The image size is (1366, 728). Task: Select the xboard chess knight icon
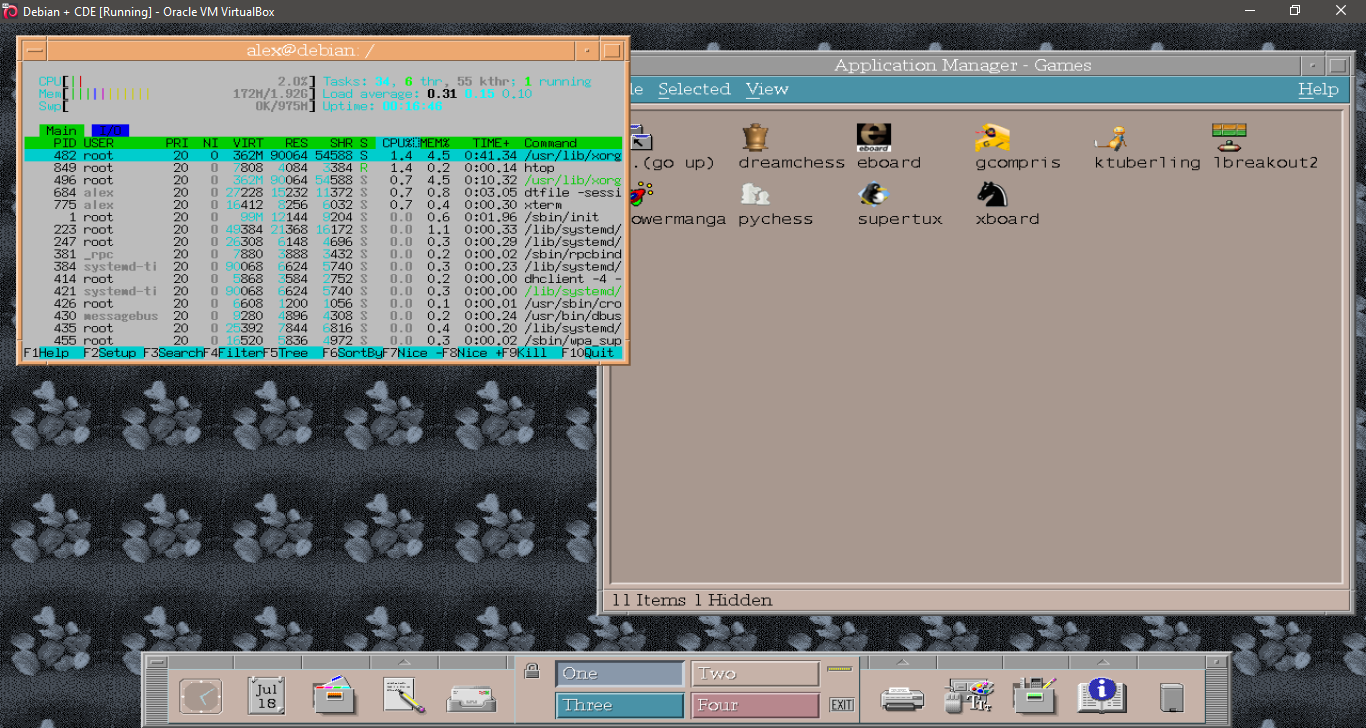click(x=992, y=194)
